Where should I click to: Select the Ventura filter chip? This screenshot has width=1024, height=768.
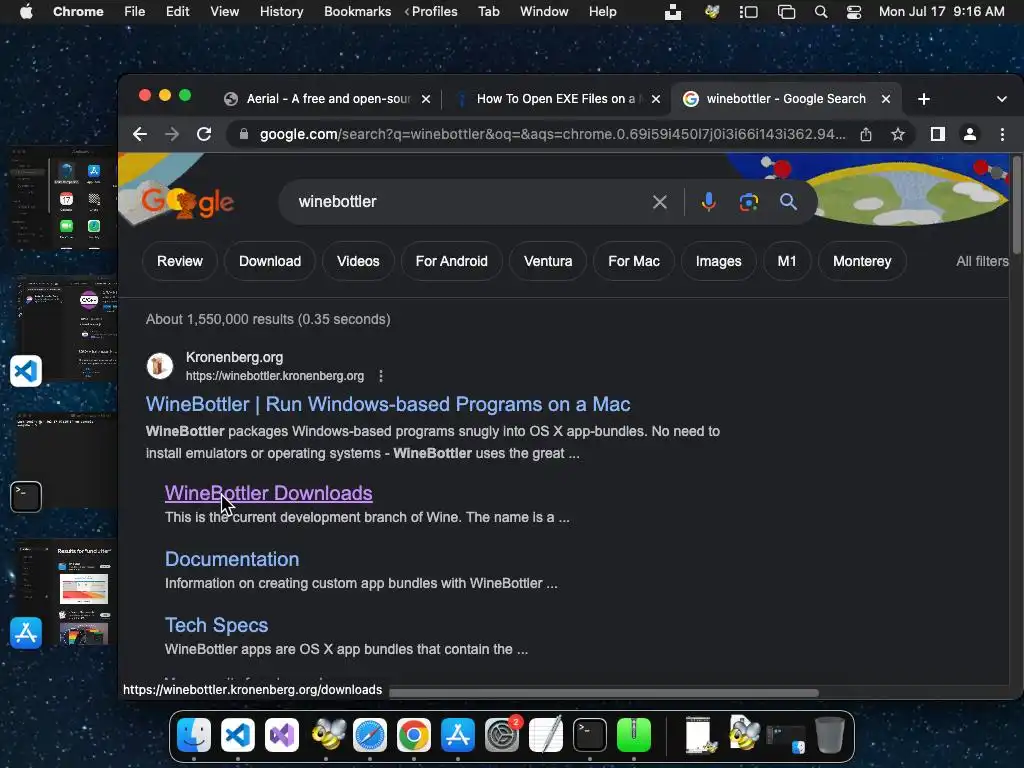[x=548, y=261]
